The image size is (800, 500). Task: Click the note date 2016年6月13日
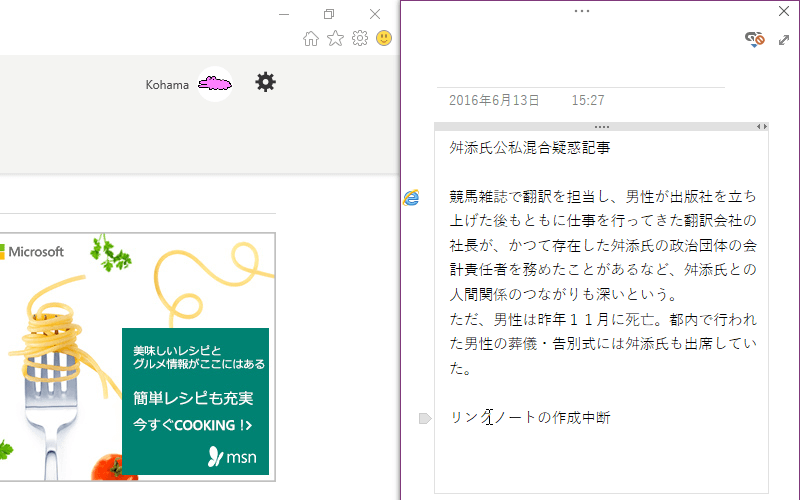(494, 100)
